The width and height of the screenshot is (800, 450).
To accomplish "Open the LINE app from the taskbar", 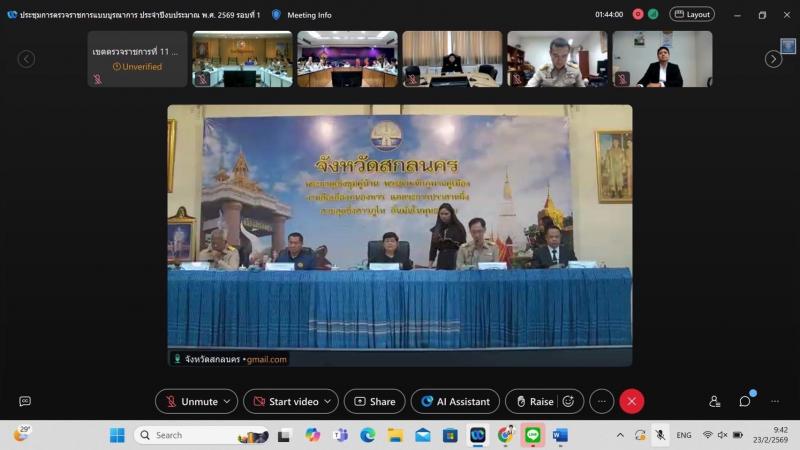I will click(533, 435).
